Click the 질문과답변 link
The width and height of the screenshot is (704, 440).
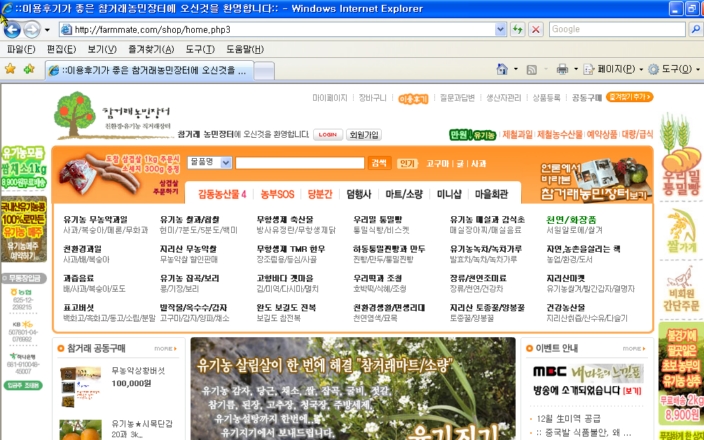coord(457,98)
